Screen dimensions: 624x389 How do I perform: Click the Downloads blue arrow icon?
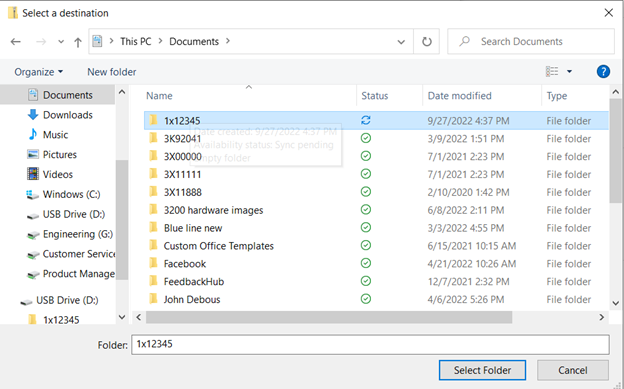click(33, 115)
